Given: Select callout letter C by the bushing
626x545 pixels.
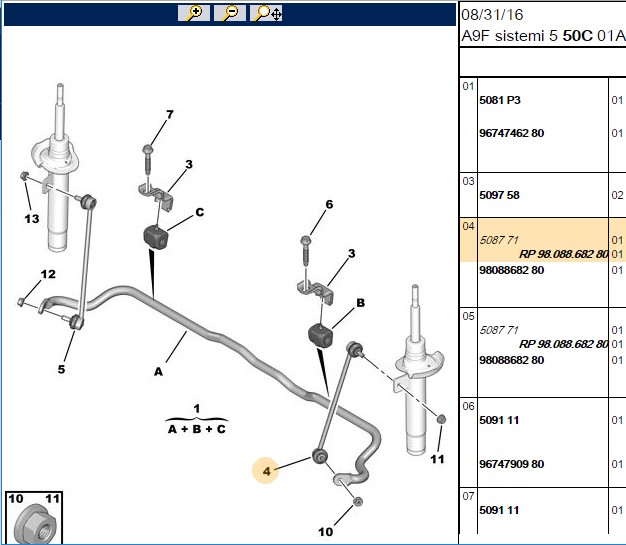Looking at the screenshot, I should pyautogui.click(x=200, y=212).
